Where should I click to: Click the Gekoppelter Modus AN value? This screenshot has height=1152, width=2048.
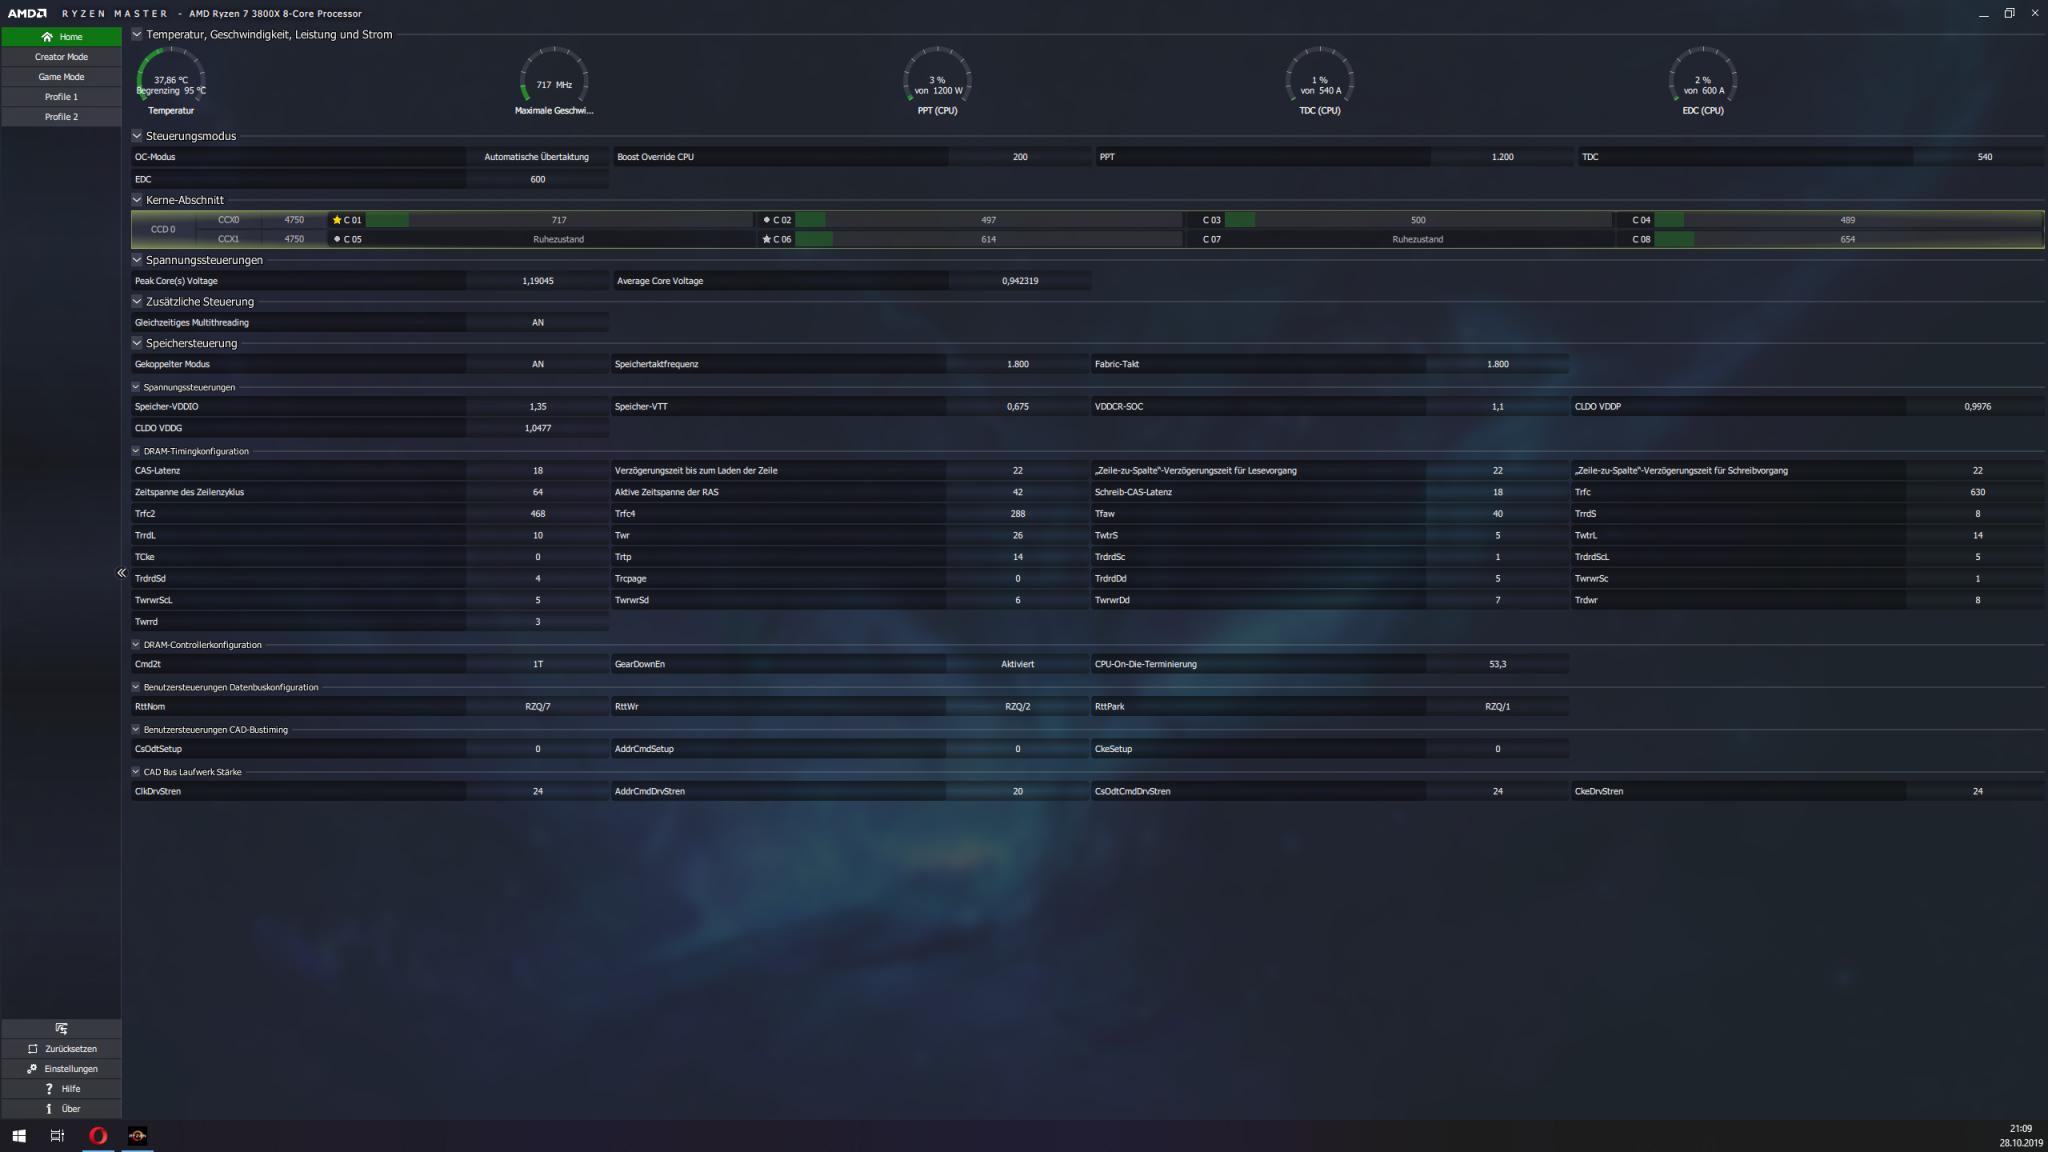point(537,365)
